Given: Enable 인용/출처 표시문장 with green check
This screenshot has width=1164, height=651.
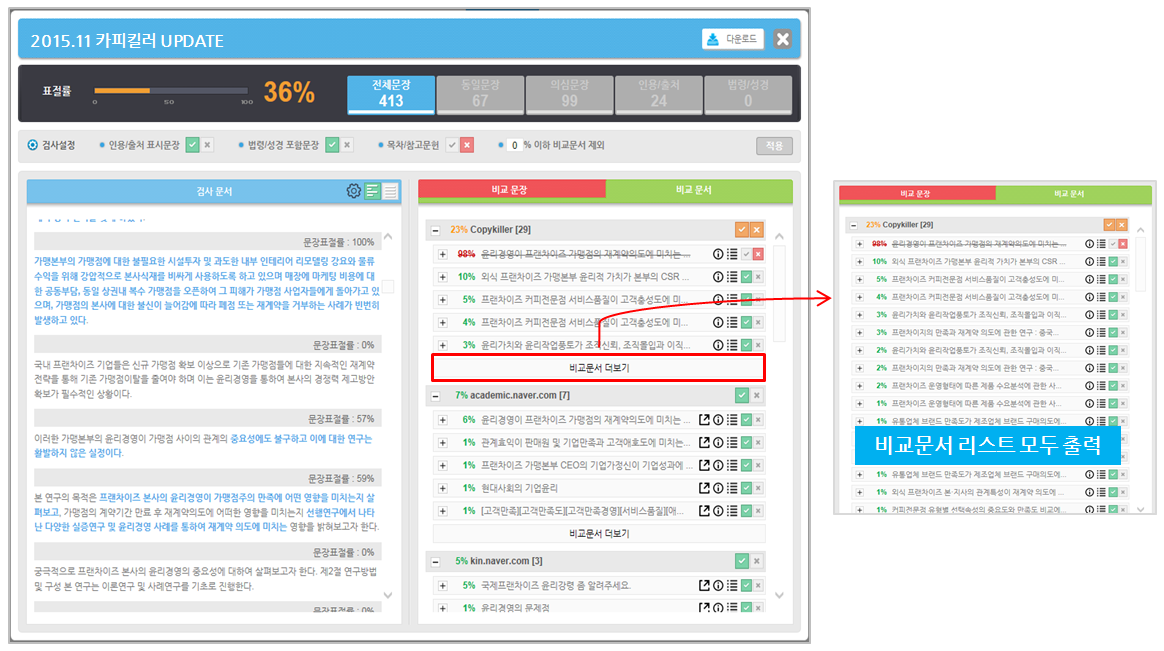Looking at the screenshot, I should (x=193, y=145).
